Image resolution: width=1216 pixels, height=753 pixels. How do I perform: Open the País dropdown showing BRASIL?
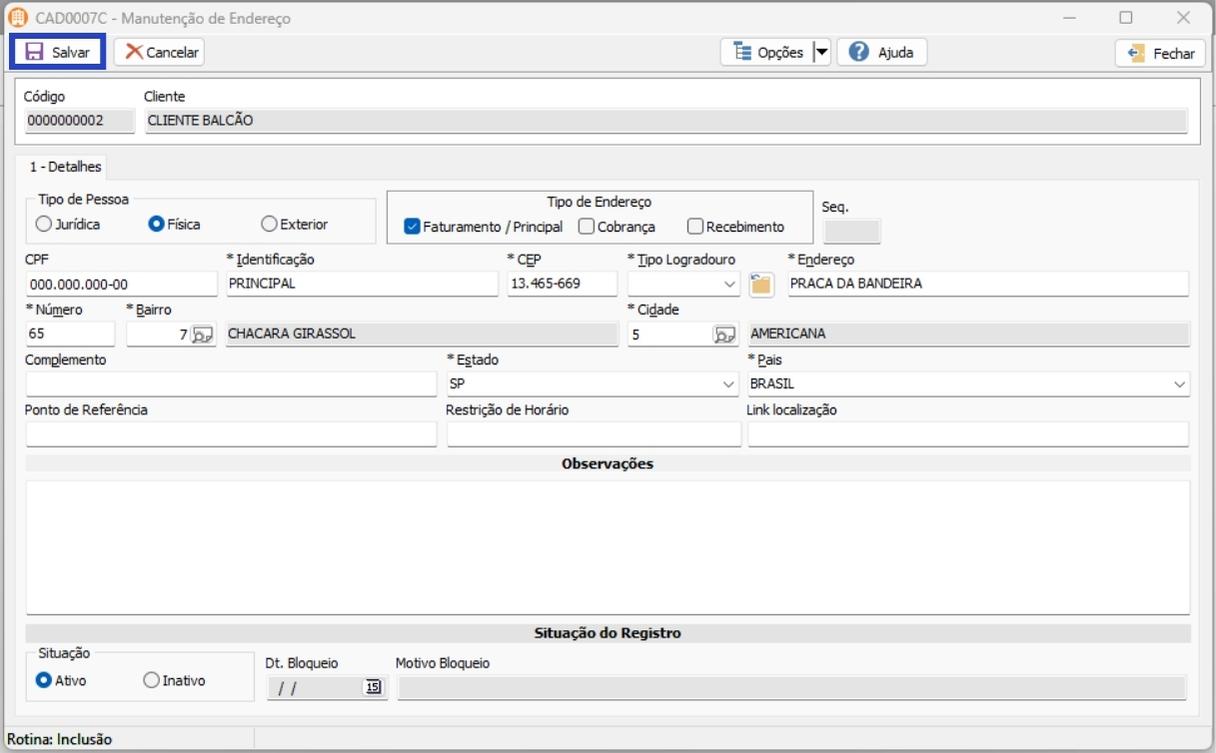(1179, 384)
